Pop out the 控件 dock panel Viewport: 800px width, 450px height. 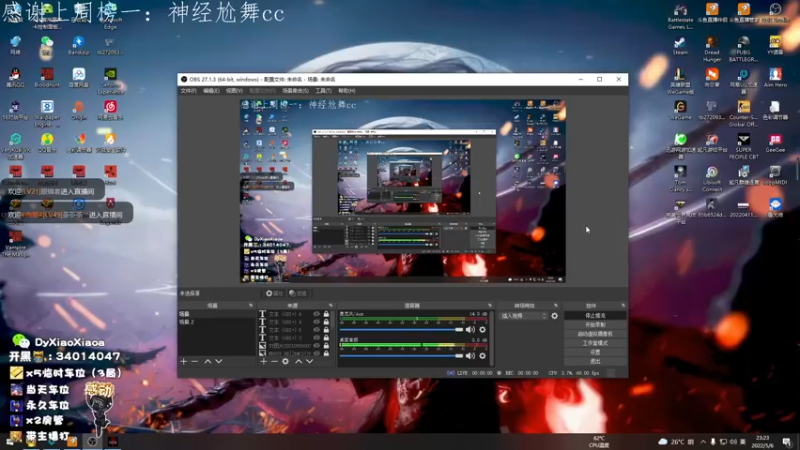(x=622, y=306)
